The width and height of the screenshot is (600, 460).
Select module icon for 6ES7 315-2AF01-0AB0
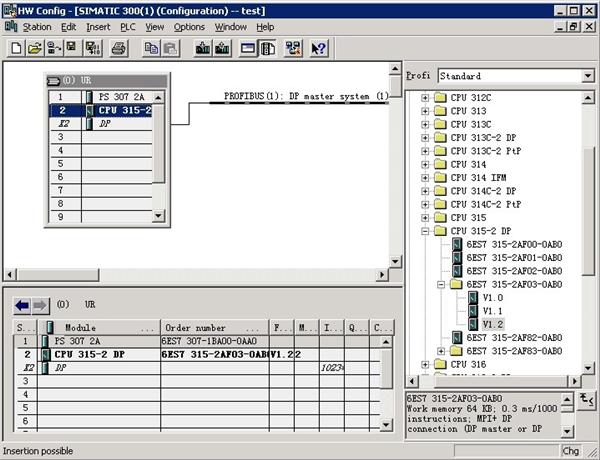(457, 258)
